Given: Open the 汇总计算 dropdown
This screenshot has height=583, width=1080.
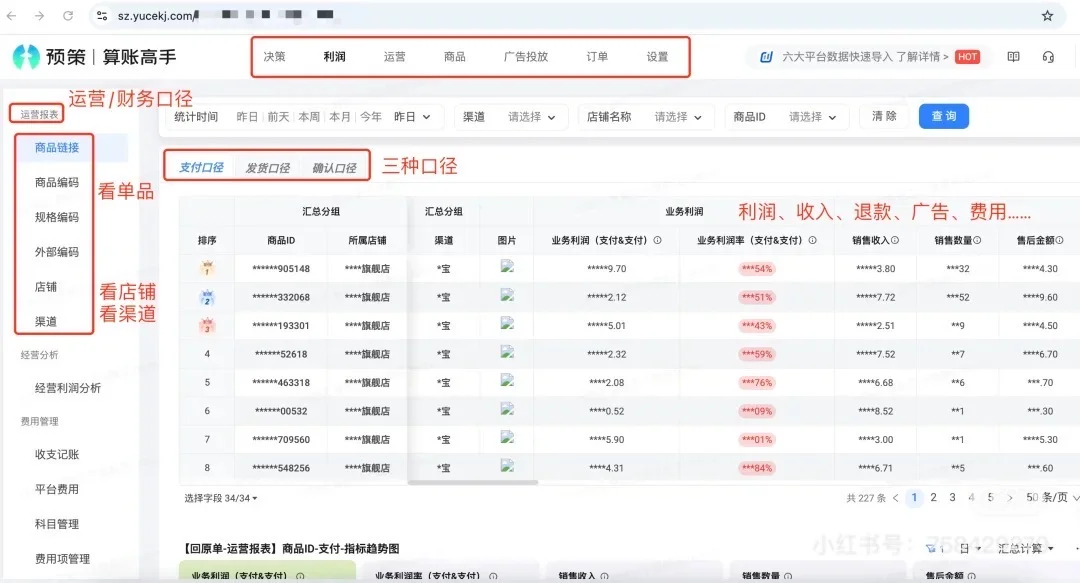Looking at the screenshot, I should 1026,549.
